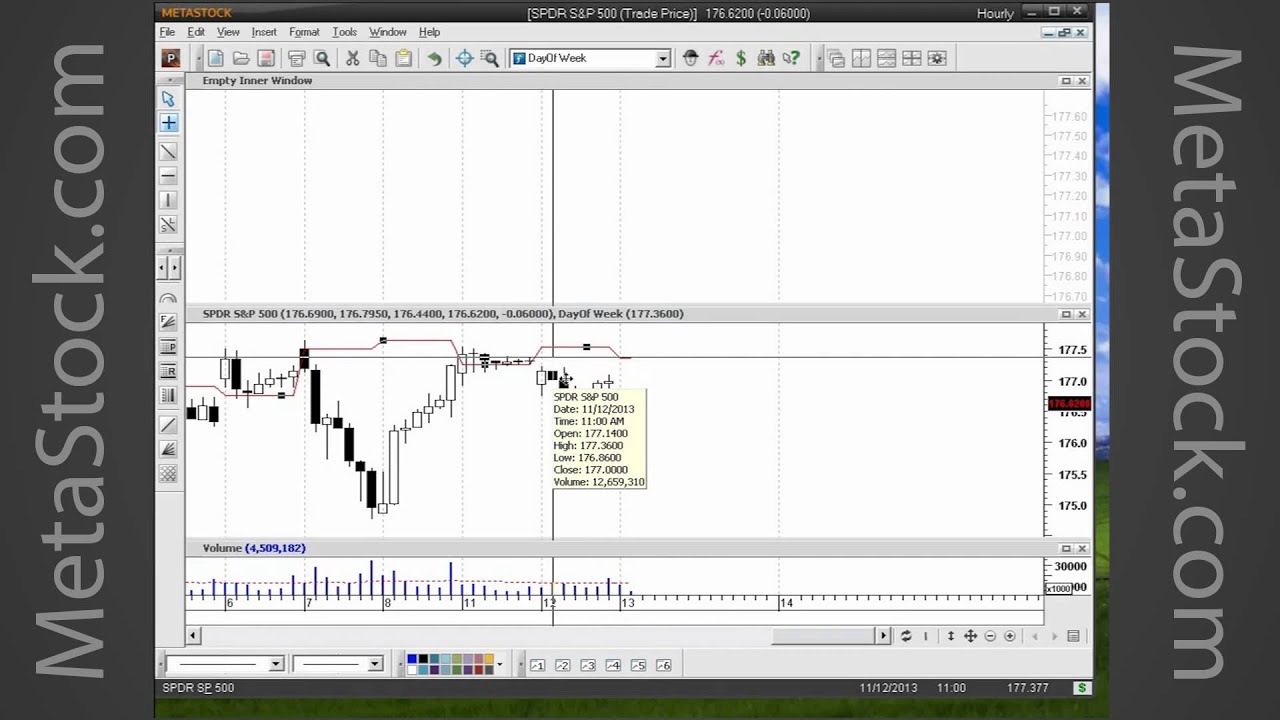
Task: Open the Indicator Builder fx icon
Action: [x=716, y=58]
